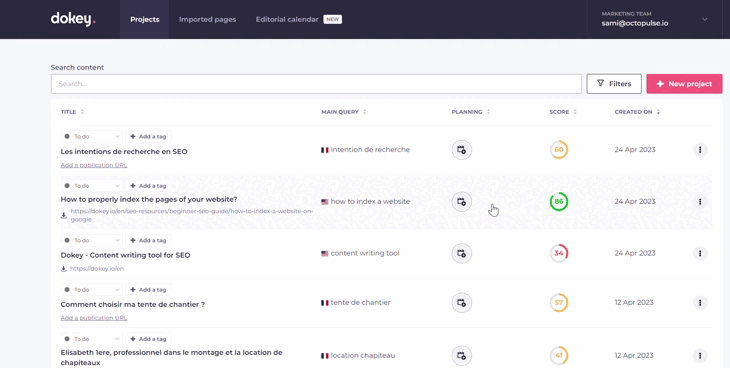Open project 'Elisabeth 1ere, professionnel dans le montage'
730x368 pixels.
171,357
